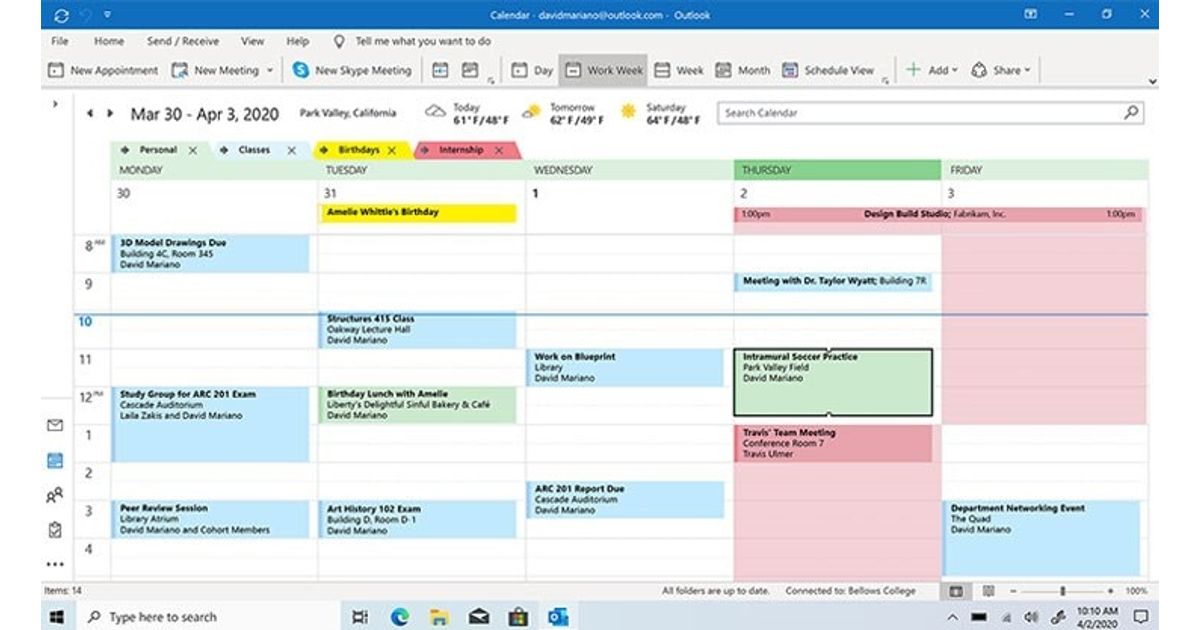
Task: Open the Intramural Soccer Practice event
Action: (x=832, y=380)
